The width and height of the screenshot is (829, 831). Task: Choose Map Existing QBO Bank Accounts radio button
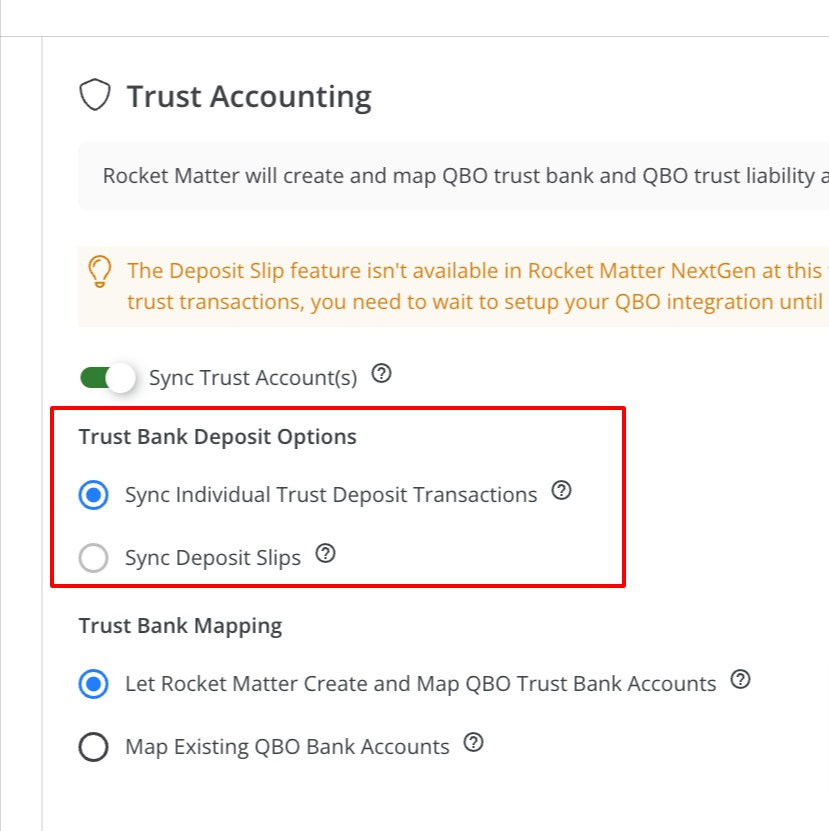94,747
